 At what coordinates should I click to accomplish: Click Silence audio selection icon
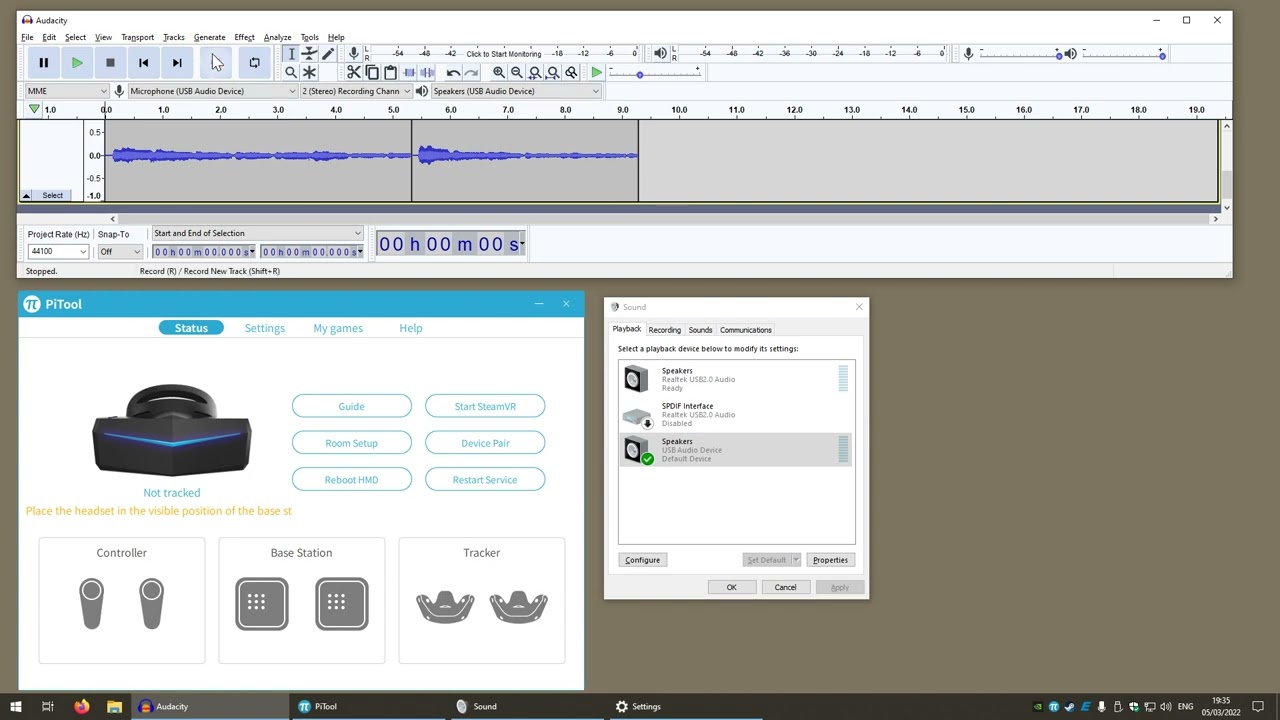pos(427,72)
